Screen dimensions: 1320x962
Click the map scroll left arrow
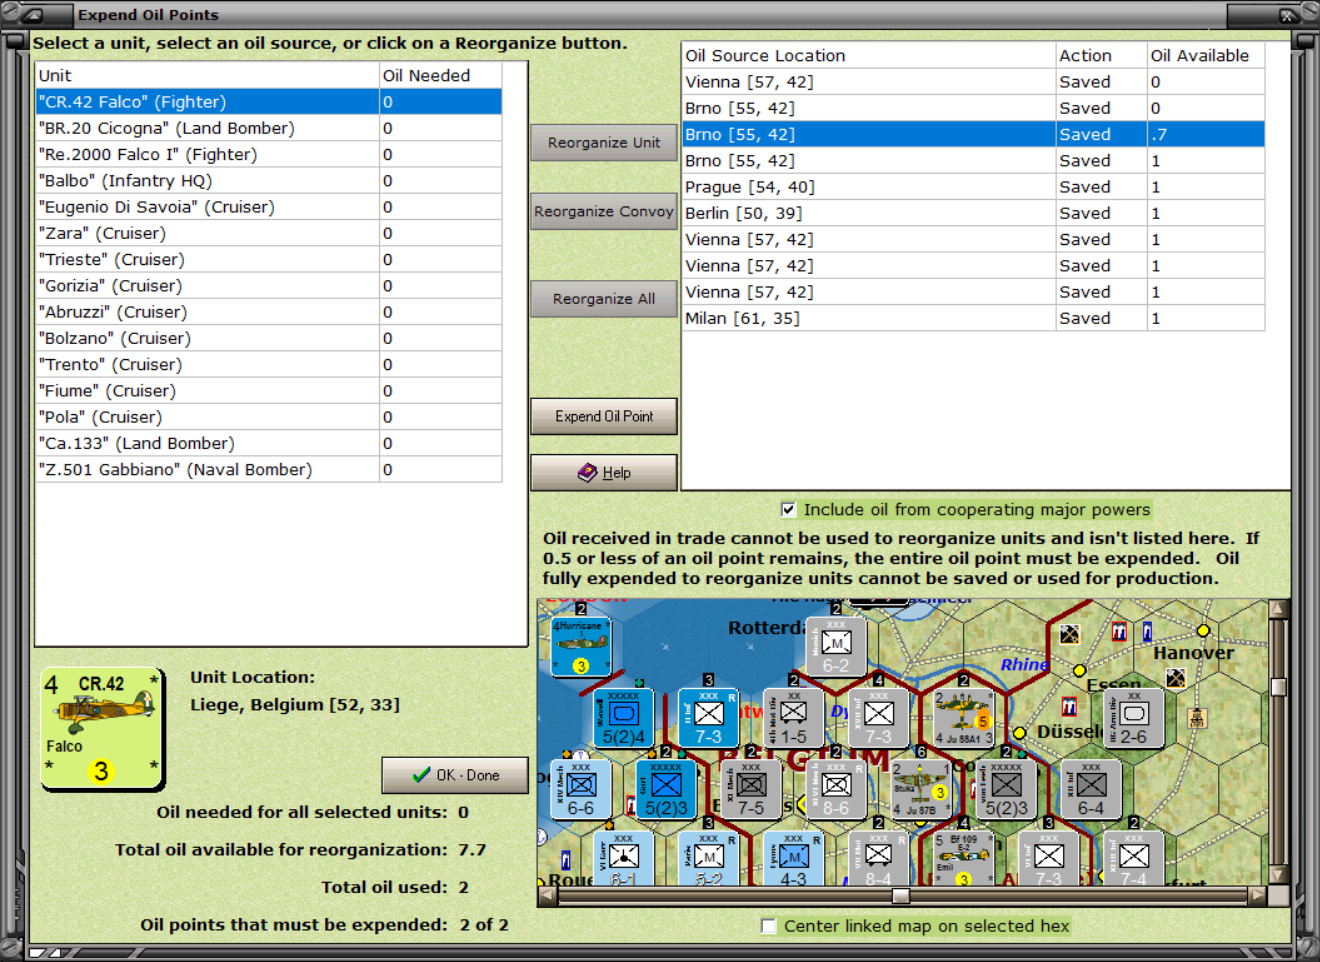click(547, 895)
